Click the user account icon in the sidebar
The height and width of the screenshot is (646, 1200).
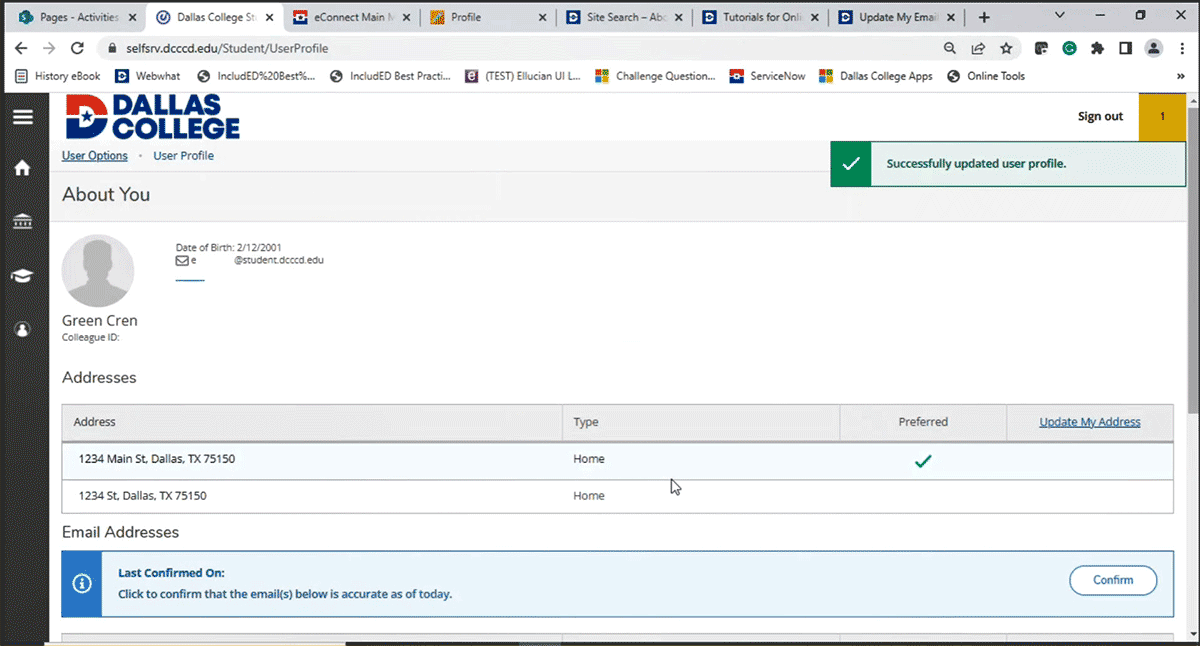tap(23, 330)
